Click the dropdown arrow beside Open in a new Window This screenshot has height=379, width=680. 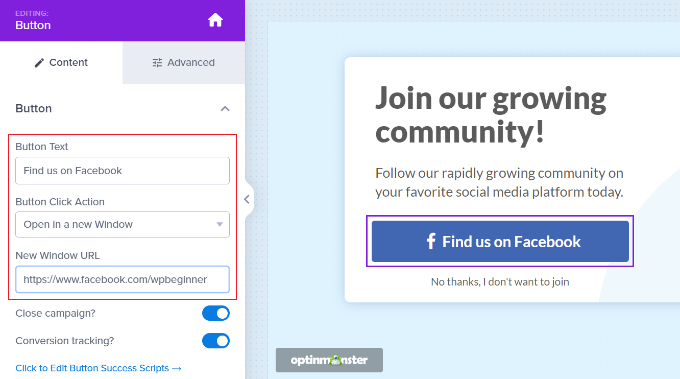pyautogui.click(x=219, y=225)
